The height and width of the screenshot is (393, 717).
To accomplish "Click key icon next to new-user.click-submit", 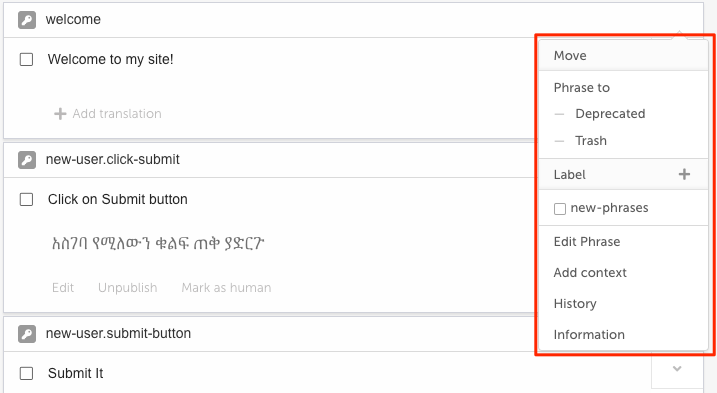I will (x=27, y=160).
